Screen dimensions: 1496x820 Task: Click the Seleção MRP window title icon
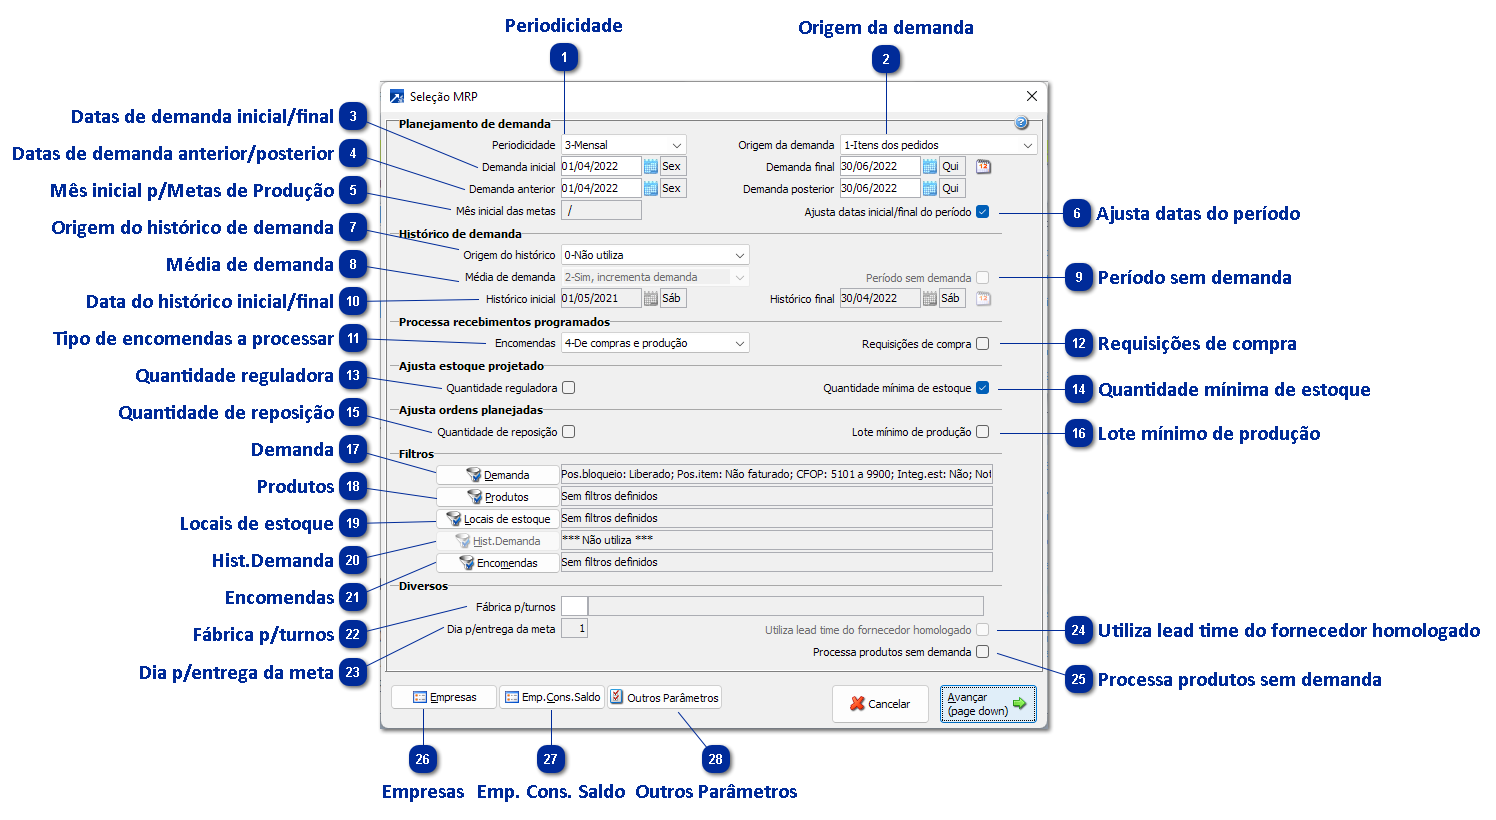tap(397, 97)
